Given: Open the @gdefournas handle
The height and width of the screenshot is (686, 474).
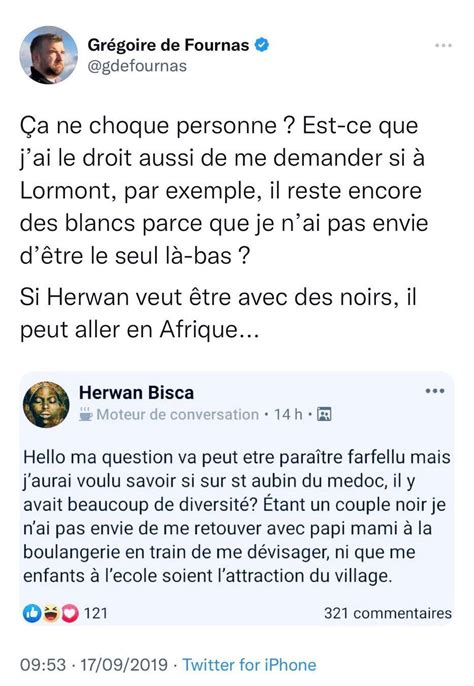Looking at the screenshot, I should tap(137, 66).
